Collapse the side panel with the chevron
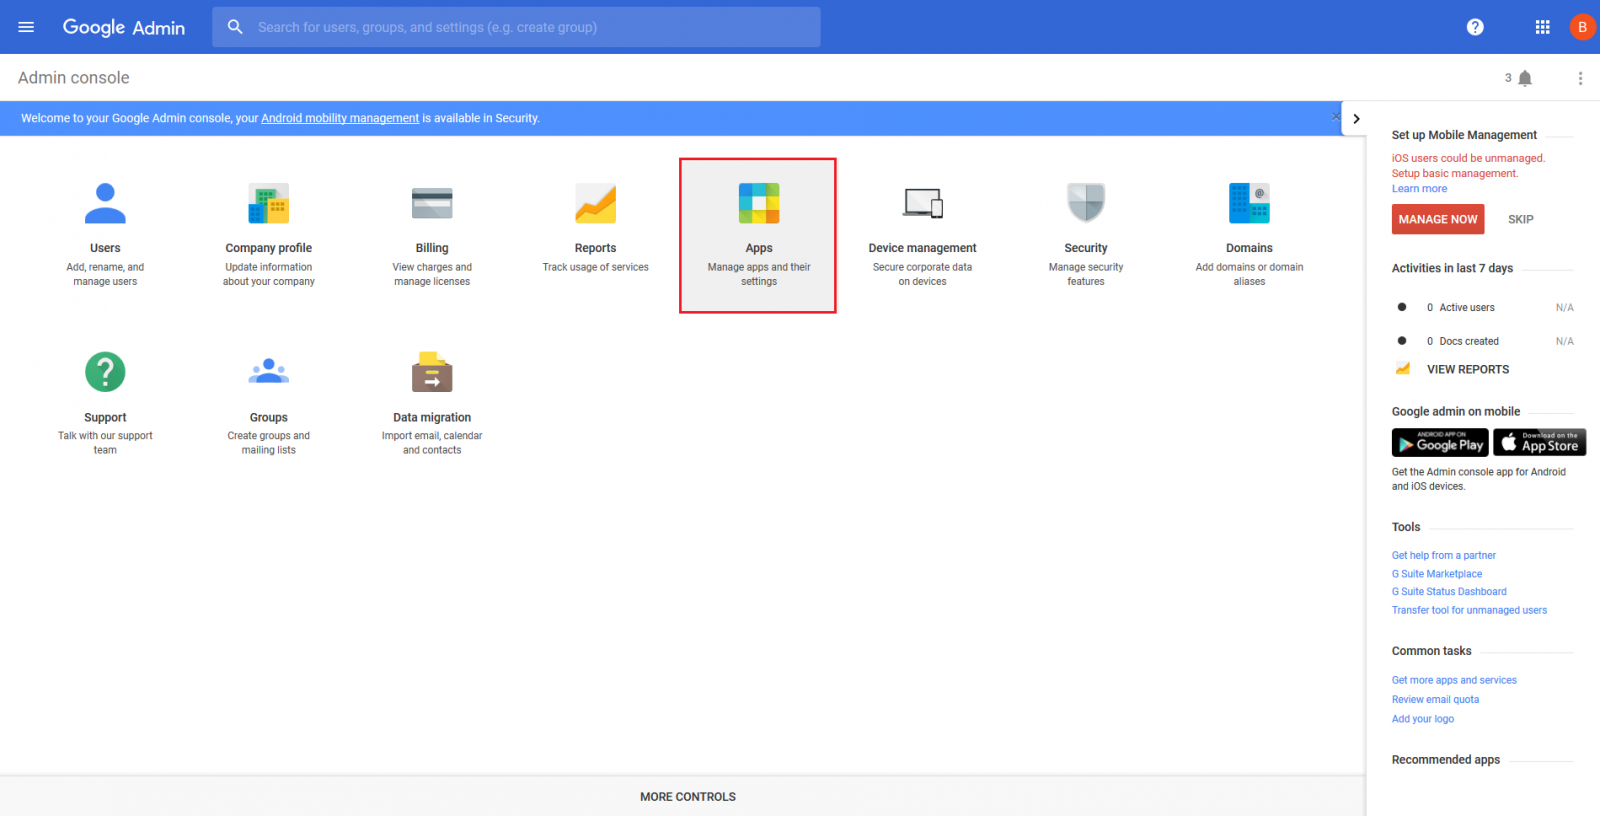Viewport: 1600px width, 816px height. click(x=1356, y=118)
